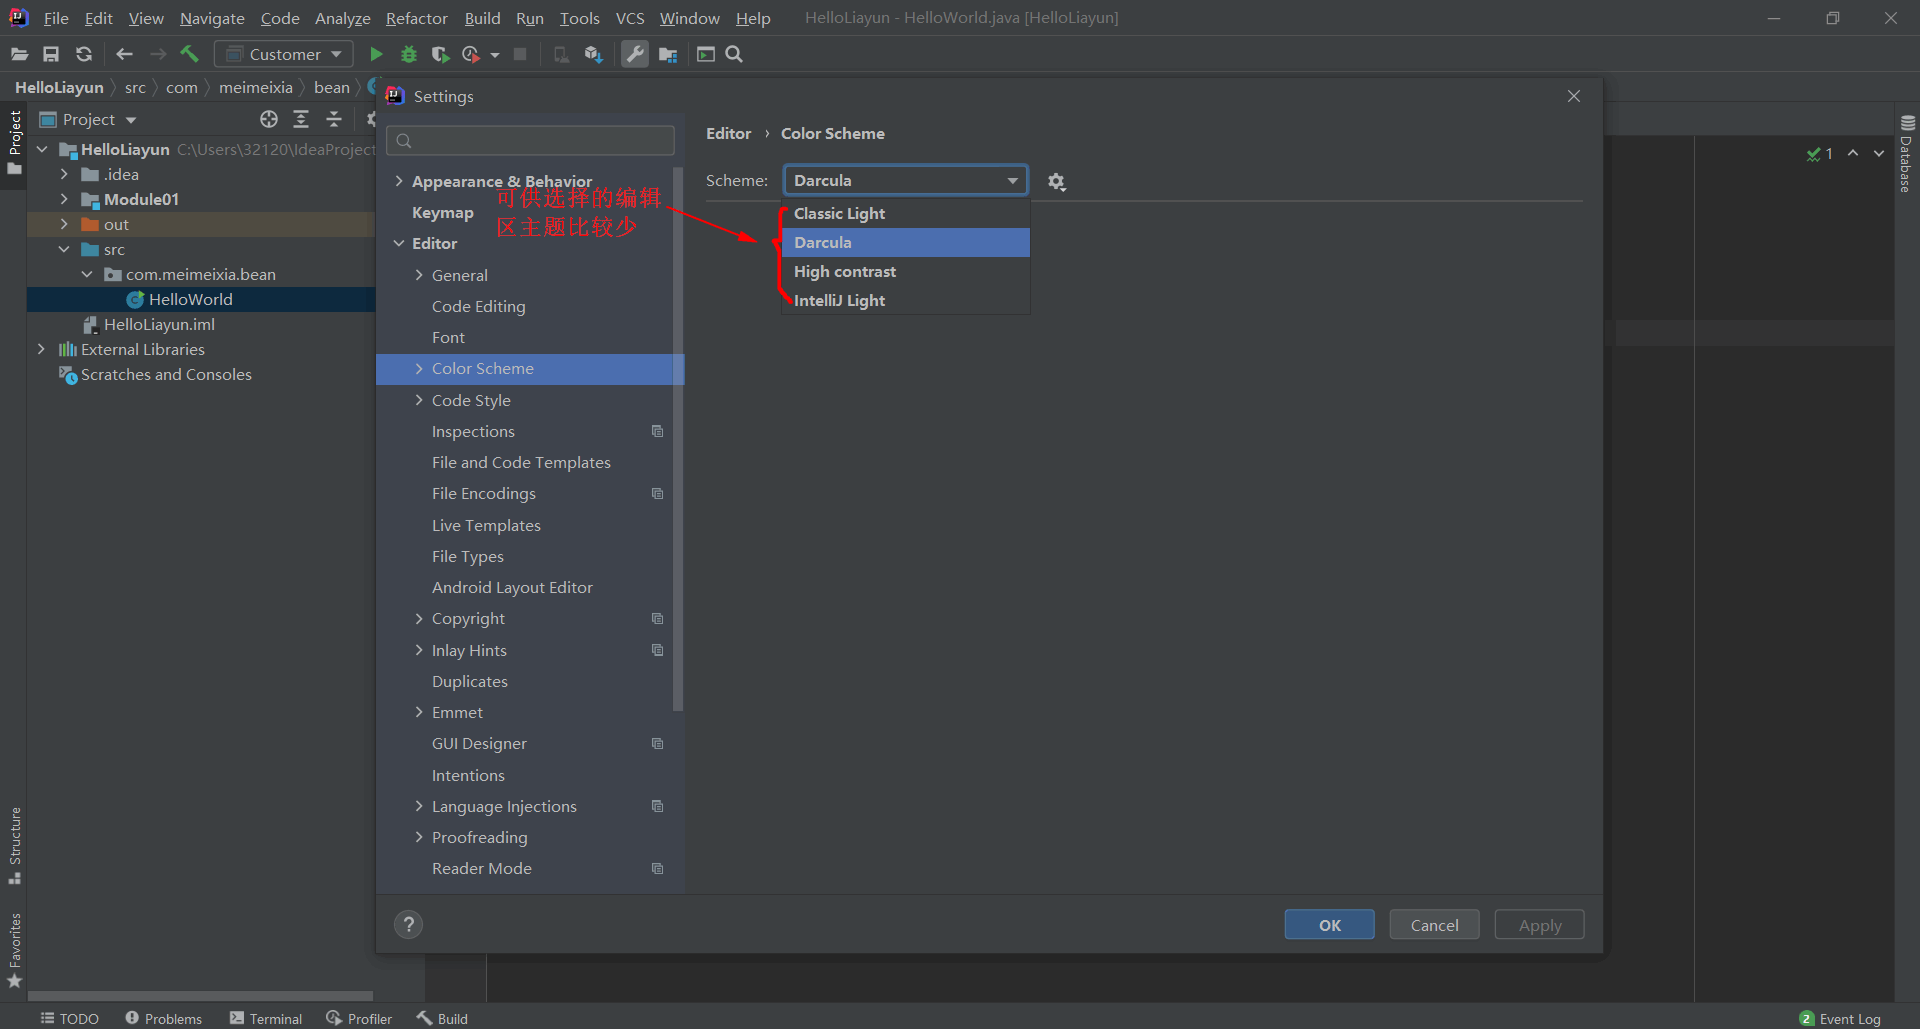Screen dimensions: 1920x1029
Task: Run the Customer configuration with the play icon
Action: pyautogui.click(x=376, y=54)
